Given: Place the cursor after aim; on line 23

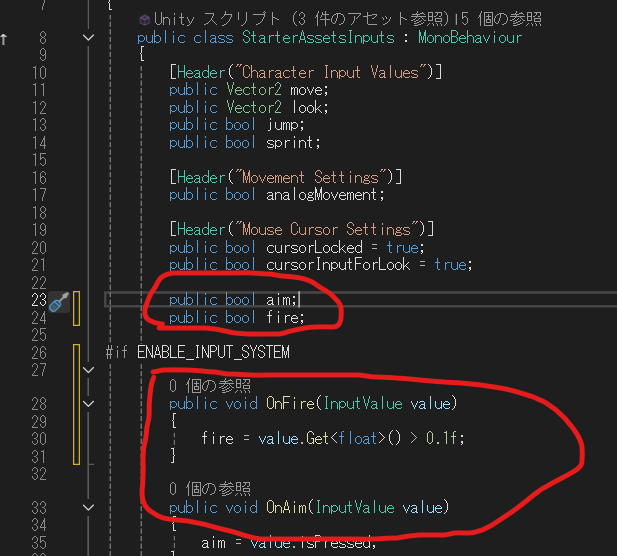Looking at the screenshot, I should click(299, 300).
